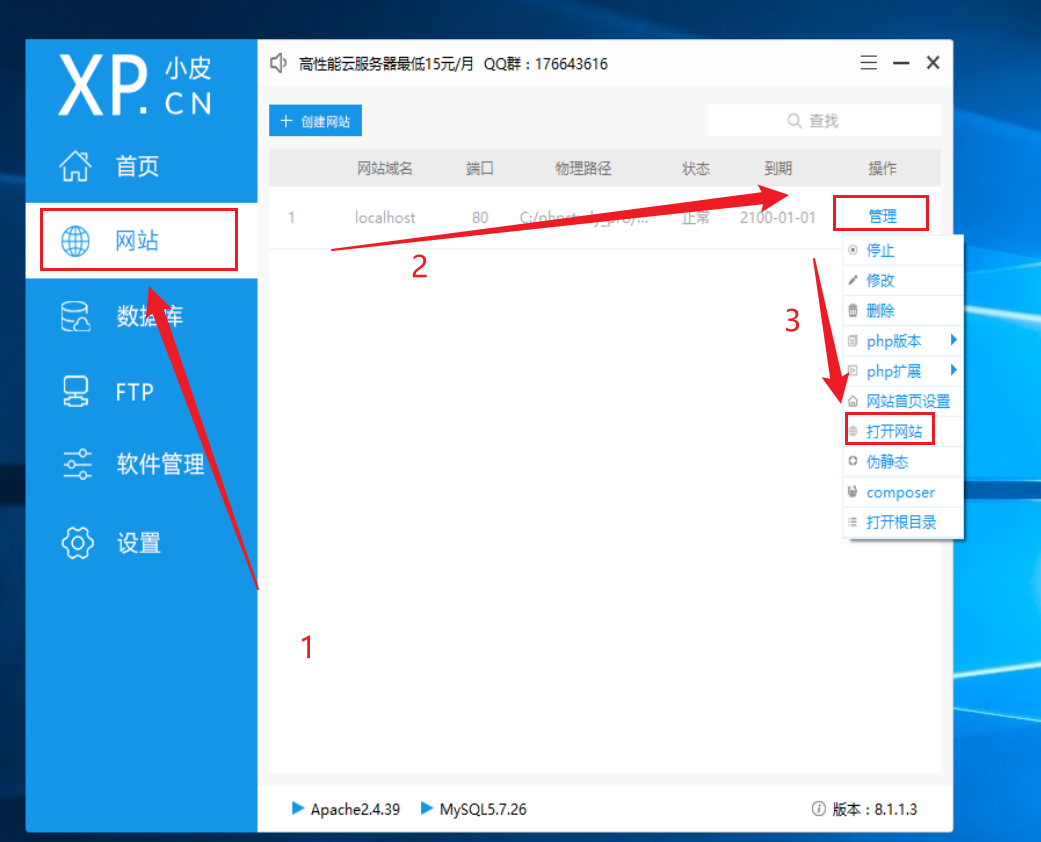Viewport: 1041px width, 842px height.
Task: Open 设置 sidebar section
Action: [141, 543]
